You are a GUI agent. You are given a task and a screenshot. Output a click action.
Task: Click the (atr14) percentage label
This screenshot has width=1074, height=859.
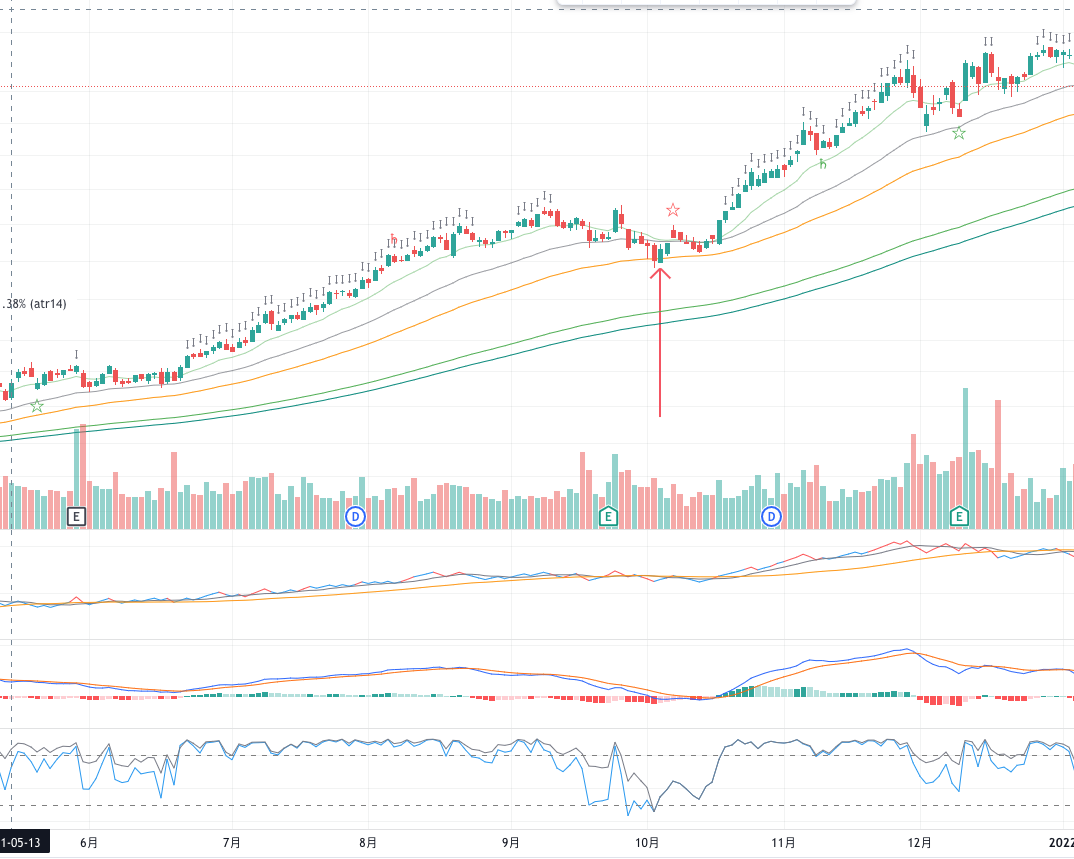(x=34, y=303)
